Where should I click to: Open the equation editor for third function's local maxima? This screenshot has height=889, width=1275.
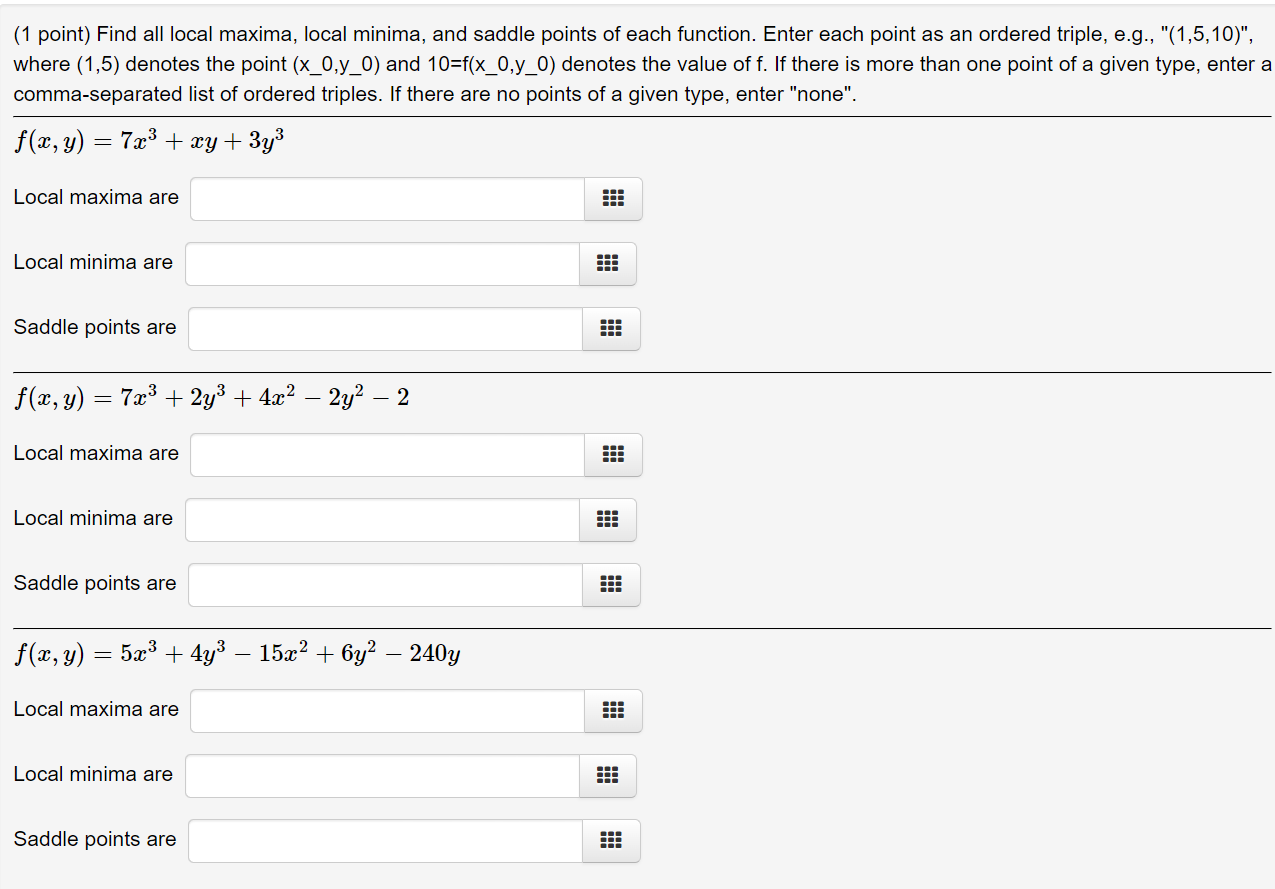[613, 710]
